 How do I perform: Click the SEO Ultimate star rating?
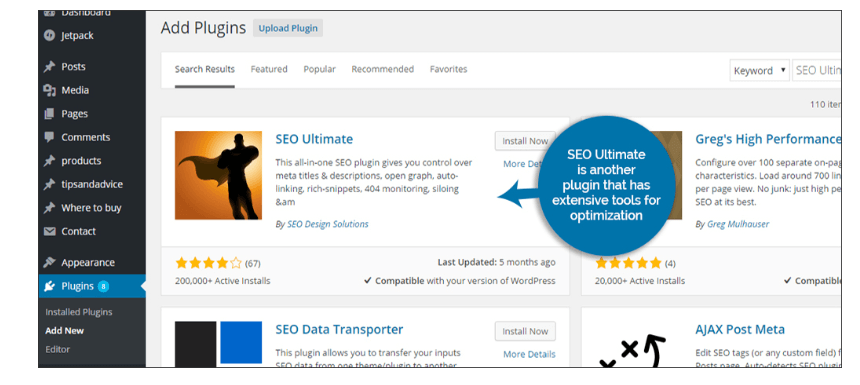tap(208, 263)
